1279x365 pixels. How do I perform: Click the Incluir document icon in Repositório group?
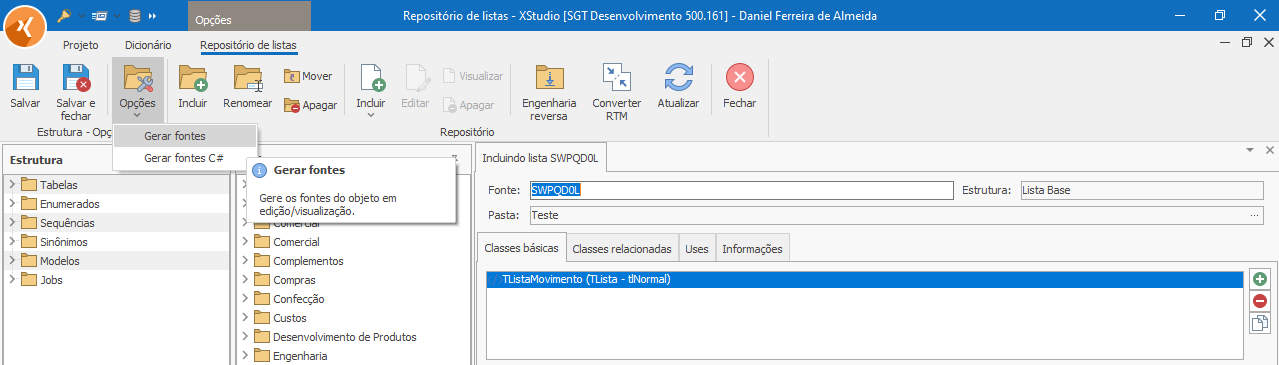click(371, 78)
